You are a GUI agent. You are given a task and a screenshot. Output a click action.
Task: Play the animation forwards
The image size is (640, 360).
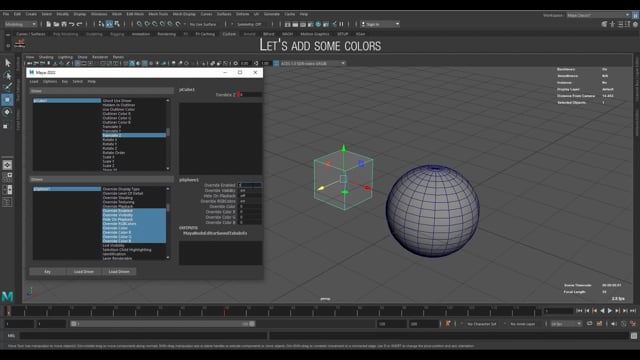[x=610, y=311]
